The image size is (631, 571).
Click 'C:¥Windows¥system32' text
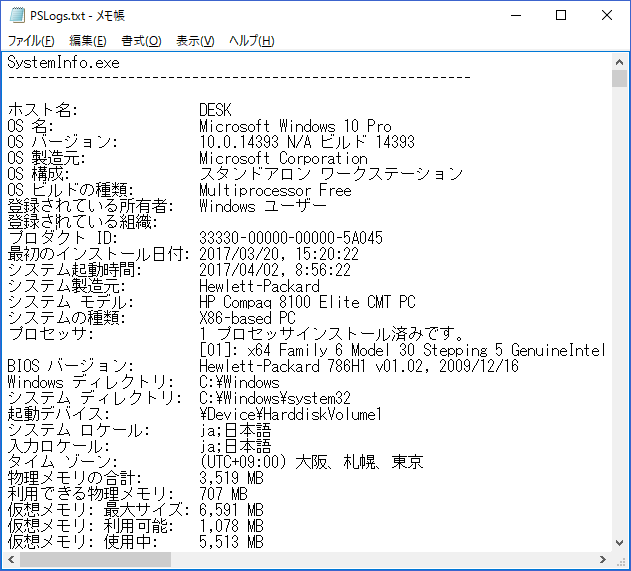(275, 398)
